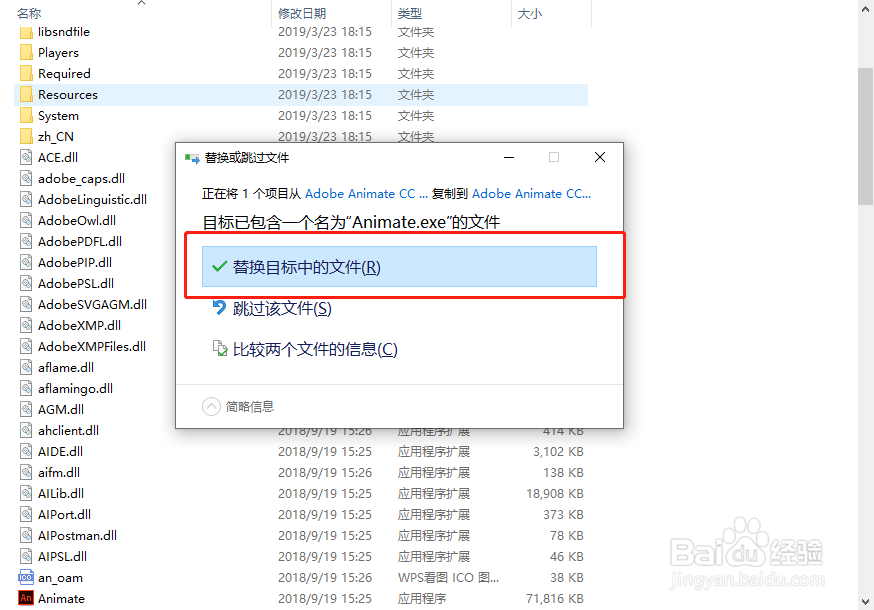Select the Required folder icon
Image resolution: width=874 pixels, height=610 pixels.
[26, 73]
